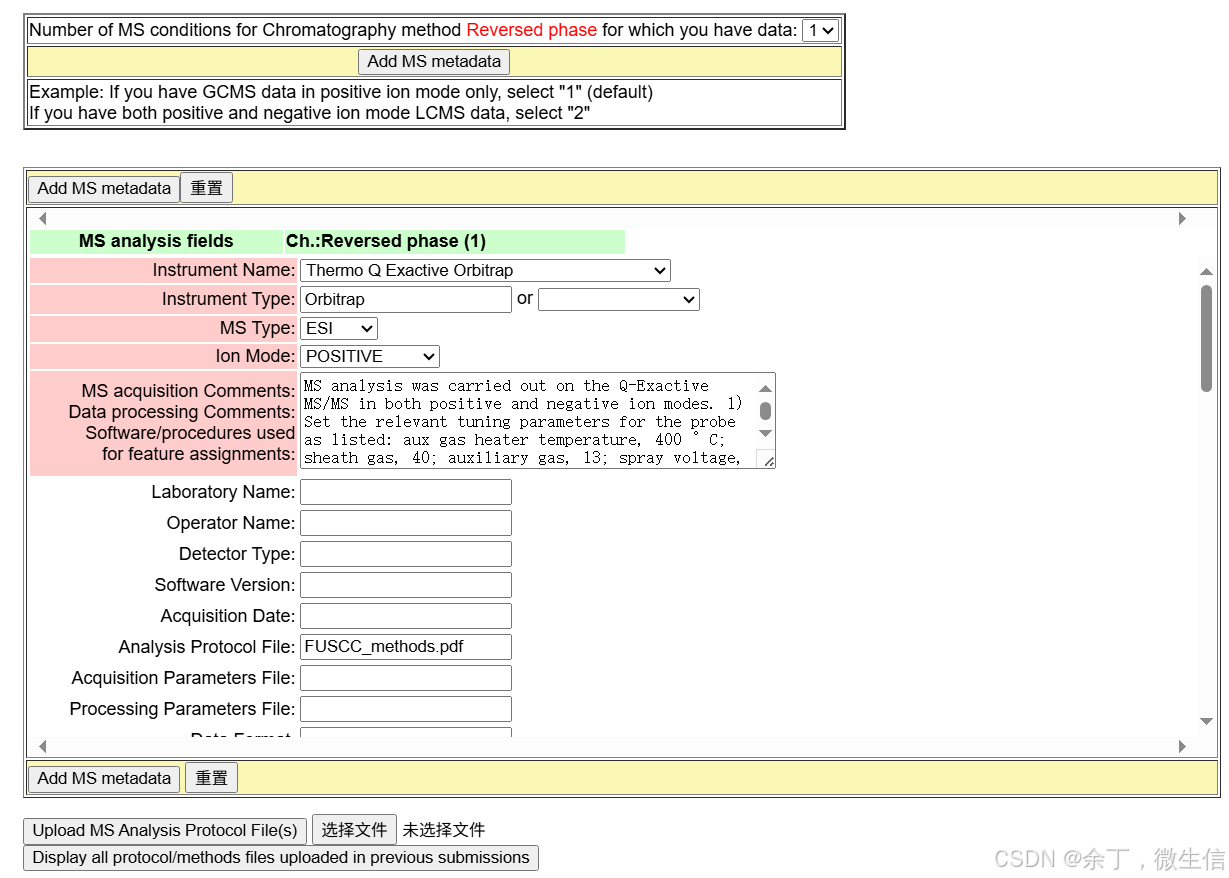
Task: Click the Processing Parameters File field
Action: coord(406,709)
